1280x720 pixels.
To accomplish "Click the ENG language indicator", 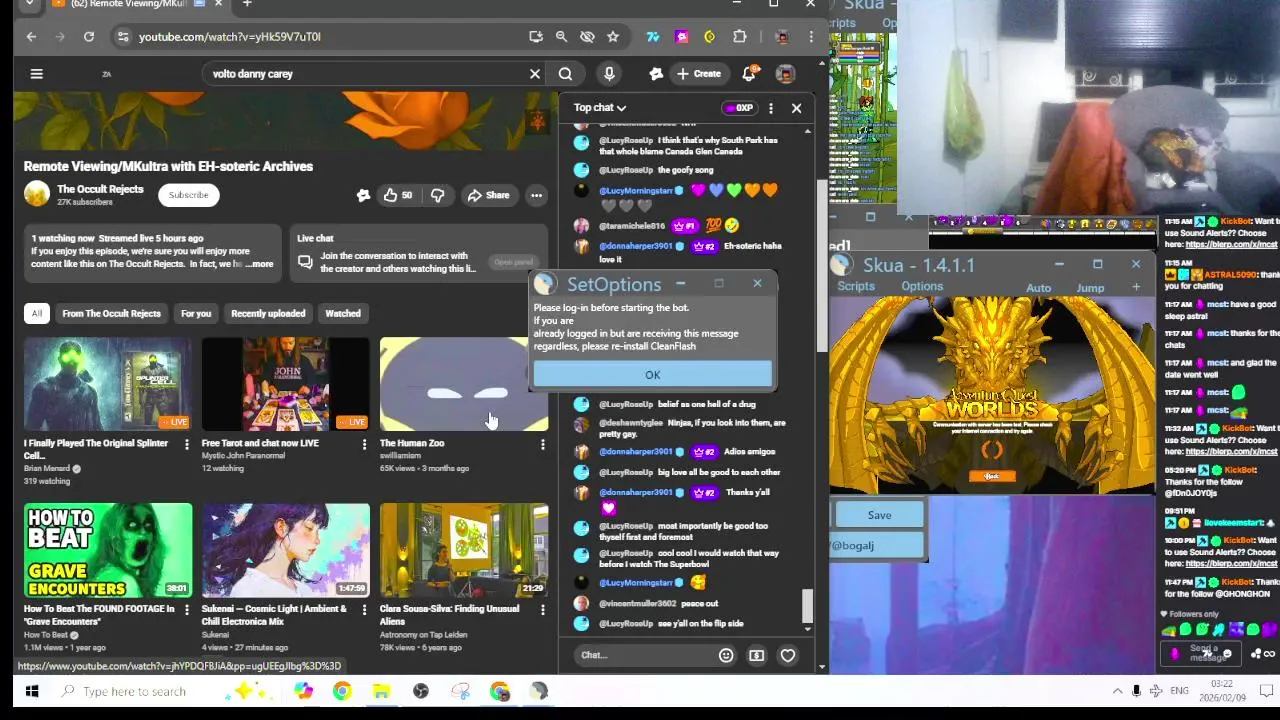I will click(1180, 691).
